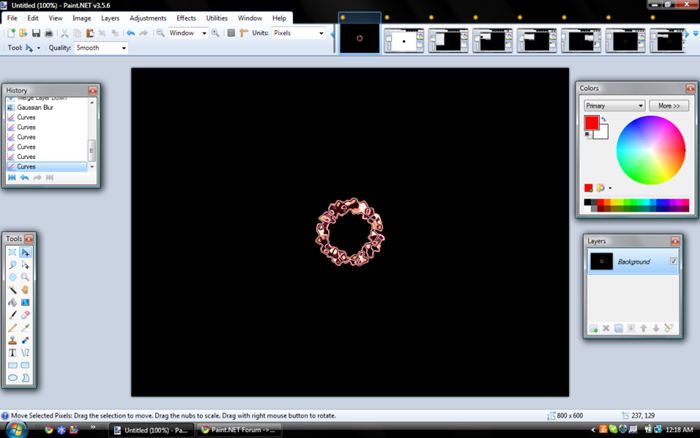Click the Print toolbar icon
The image size is (700, 438).
(49, 33)
